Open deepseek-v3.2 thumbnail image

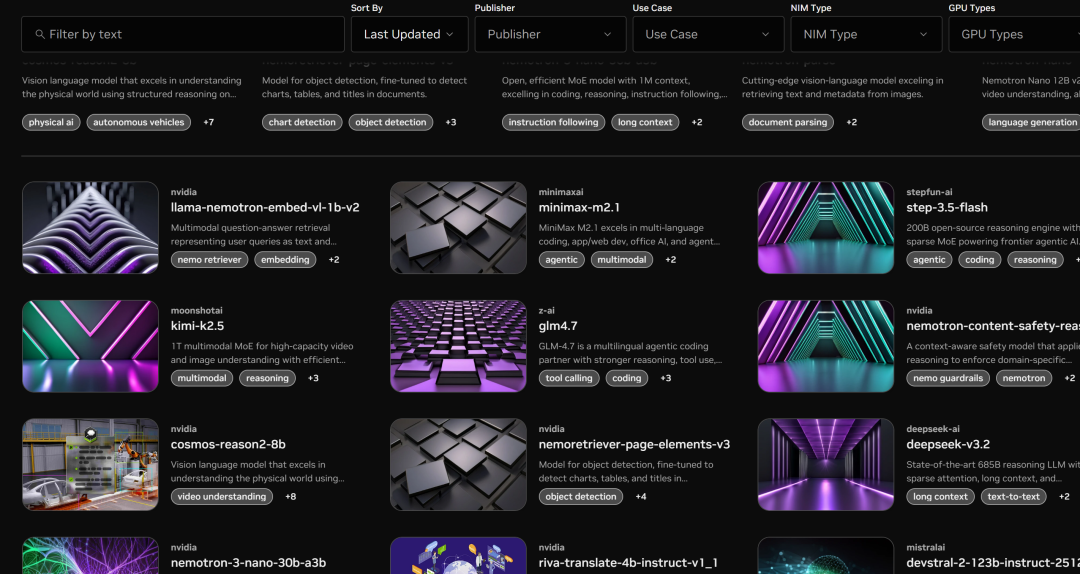pyautogui.click(x=826, y=464)
